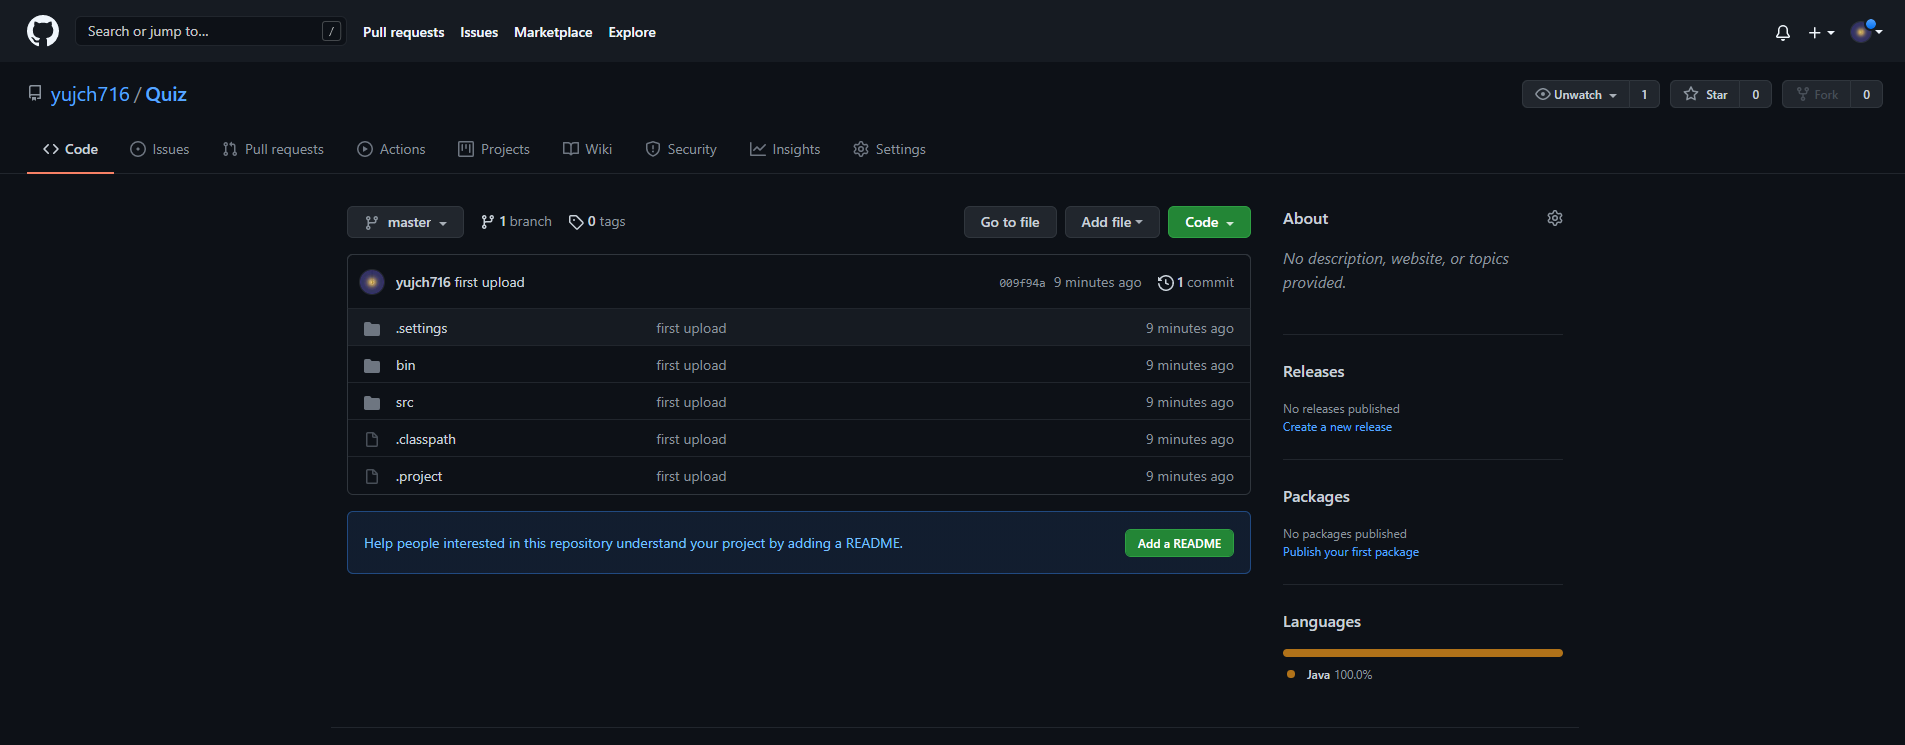The height and width of the screenshot is (745, 1905).
Task: Click the repository icon beside yujch716
Action: tap(35, 93)
